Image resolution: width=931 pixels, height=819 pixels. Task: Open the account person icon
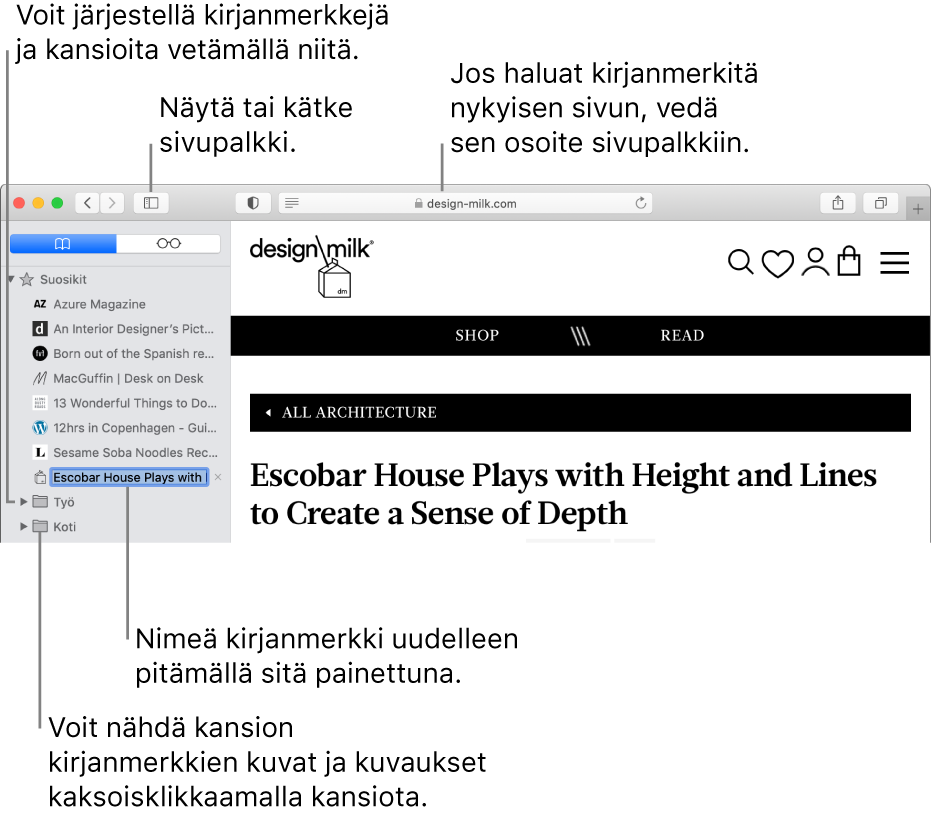815,262
